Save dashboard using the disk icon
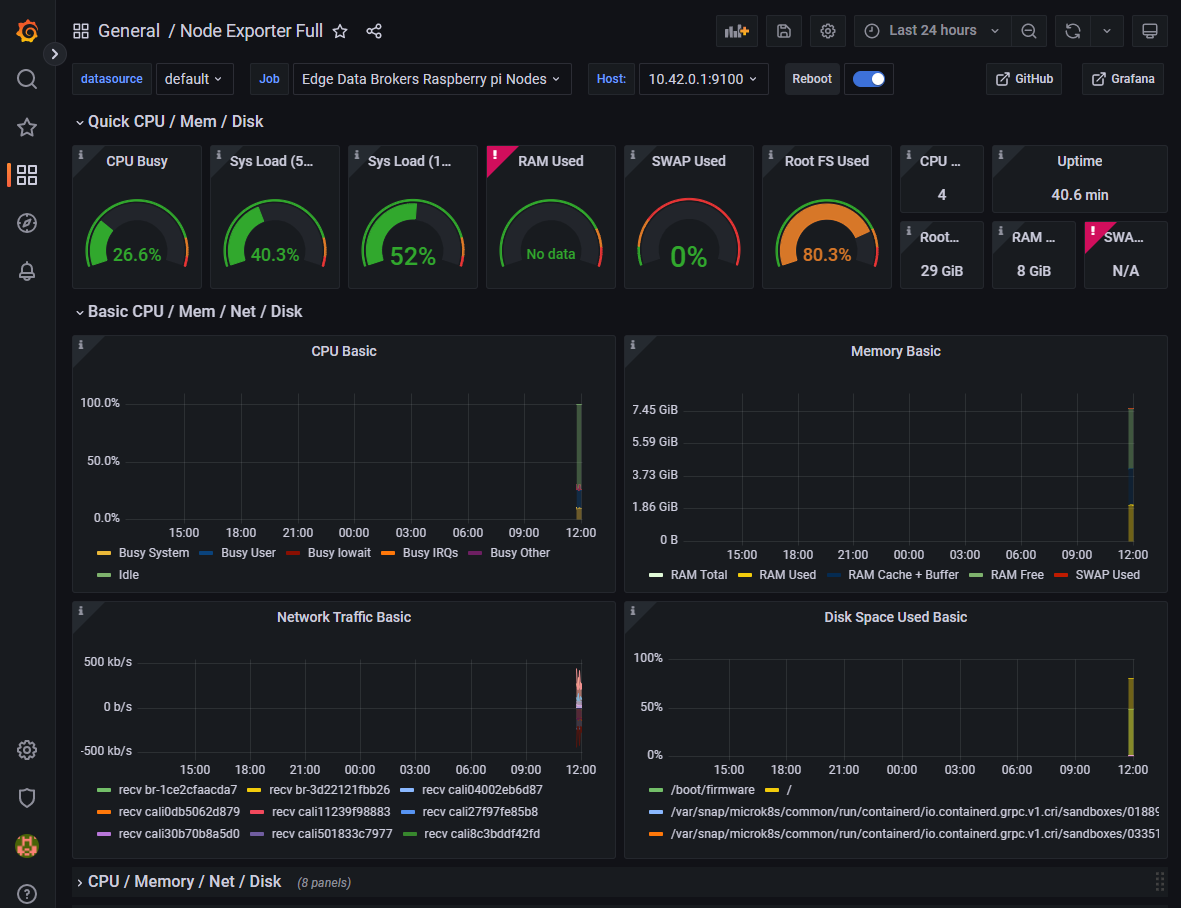Image resolution: width=1181 pixels, height=908 pixels. pyautogui.click(x=783, y=31)
